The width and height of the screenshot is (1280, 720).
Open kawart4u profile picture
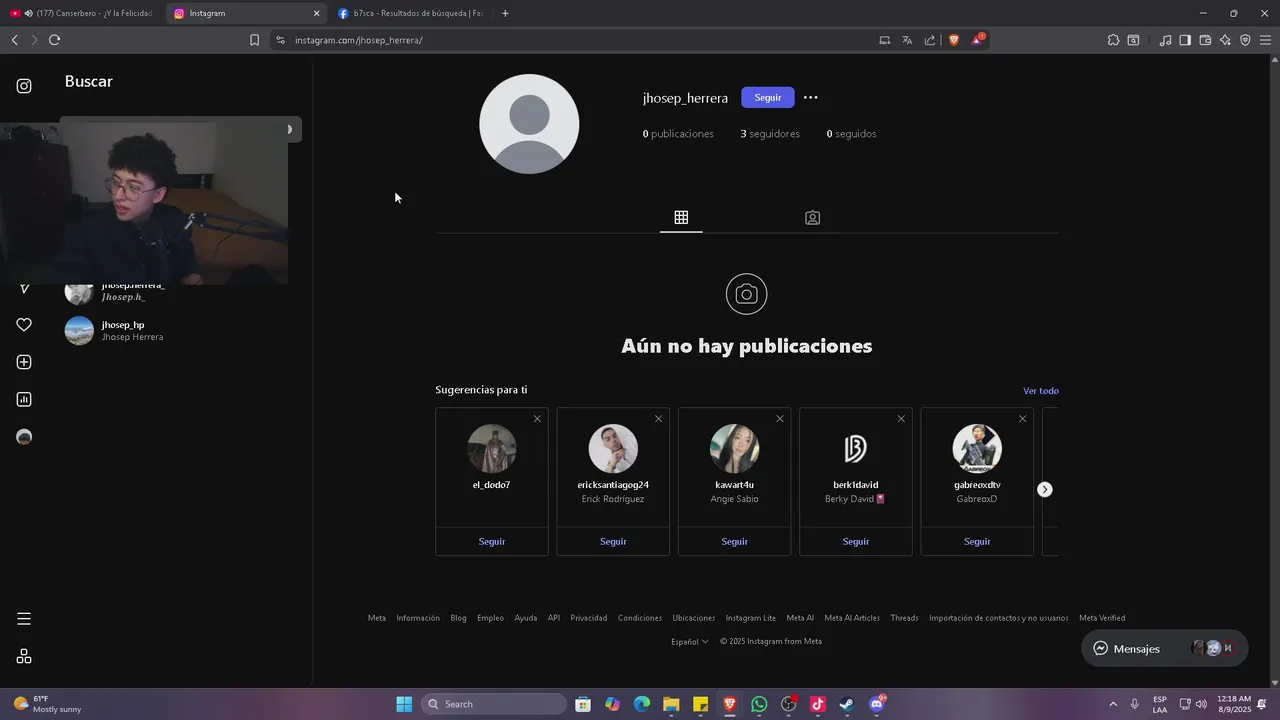click(x=735, y=448)
